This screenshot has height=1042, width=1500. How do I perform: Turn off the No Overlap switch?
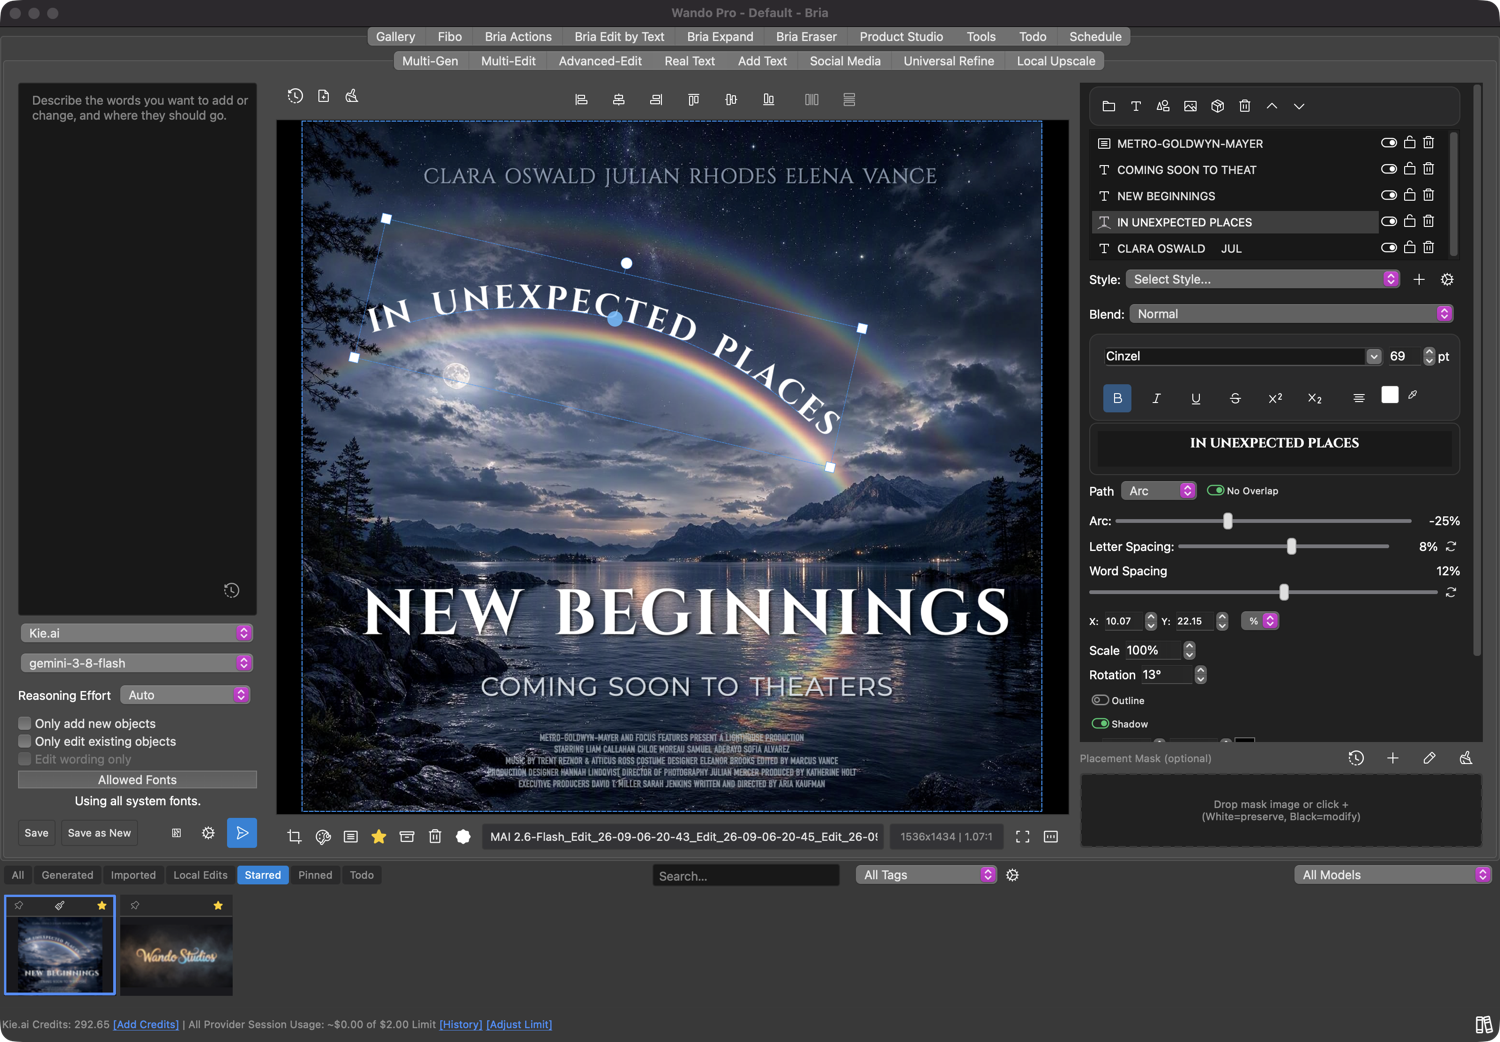tap(1216, 491)
